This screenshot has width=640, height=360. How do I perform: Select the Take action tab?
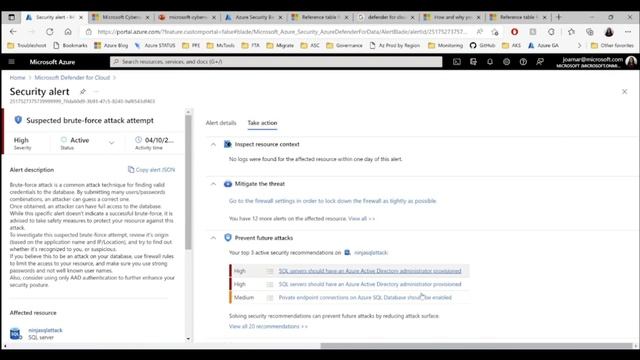point(262,122)
